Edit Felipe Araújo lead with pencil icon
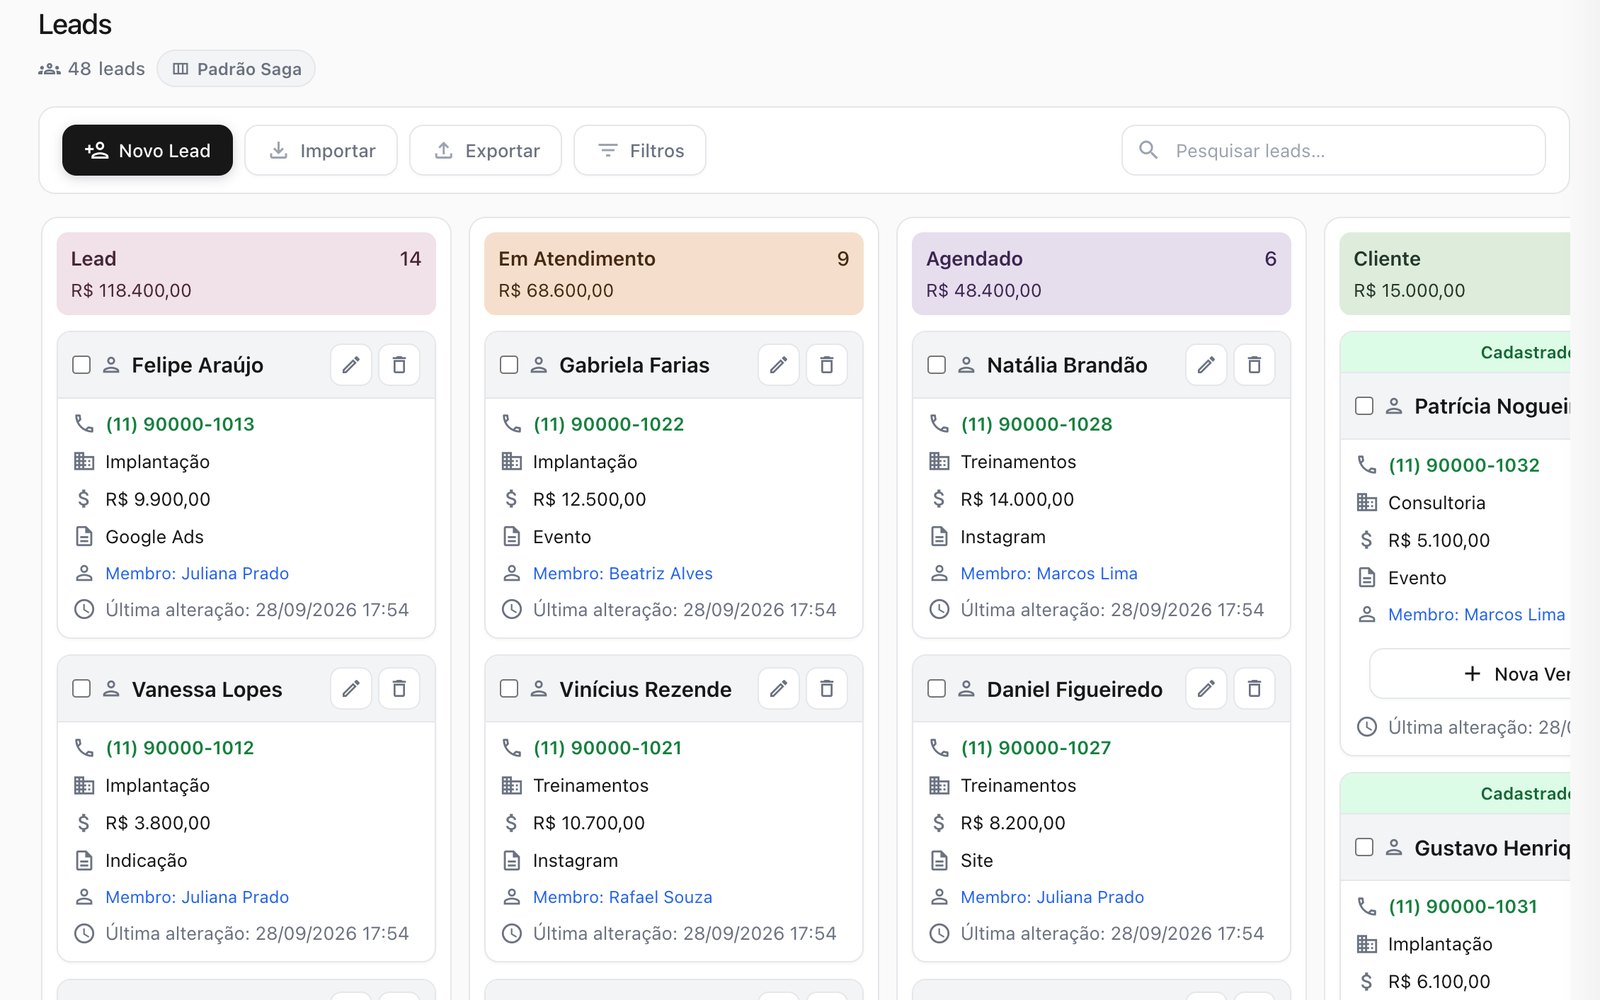Screen dimensions: 1600x1000 pos(351,365)
